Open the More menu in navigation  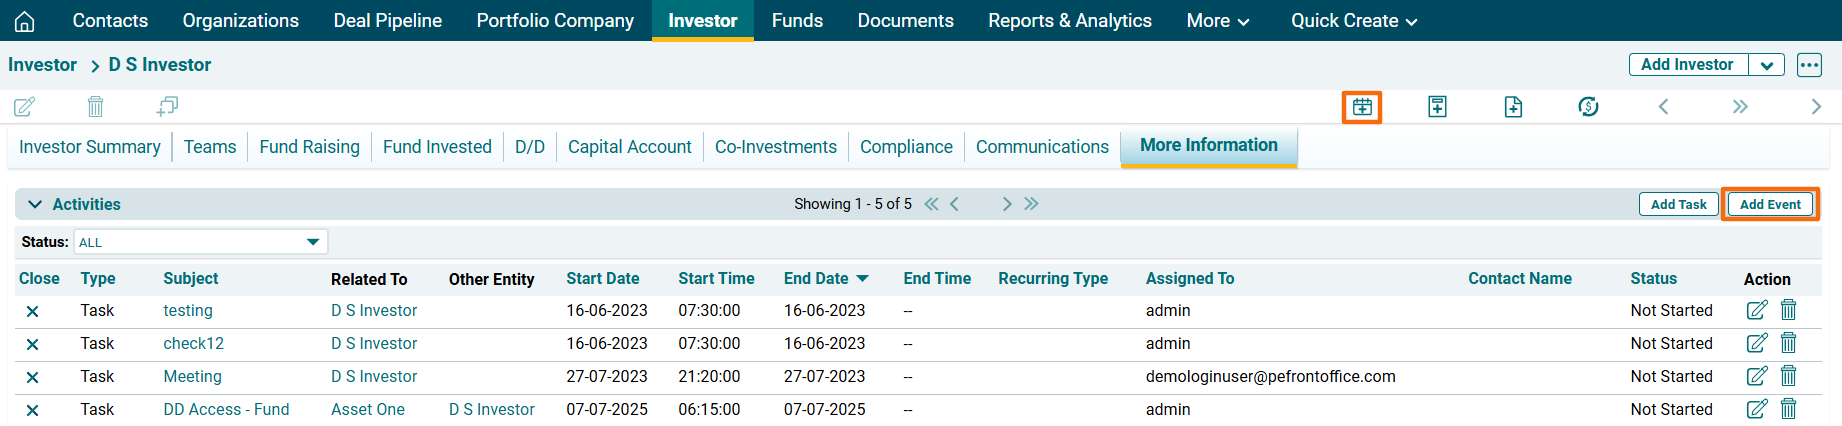point(1217,21)
